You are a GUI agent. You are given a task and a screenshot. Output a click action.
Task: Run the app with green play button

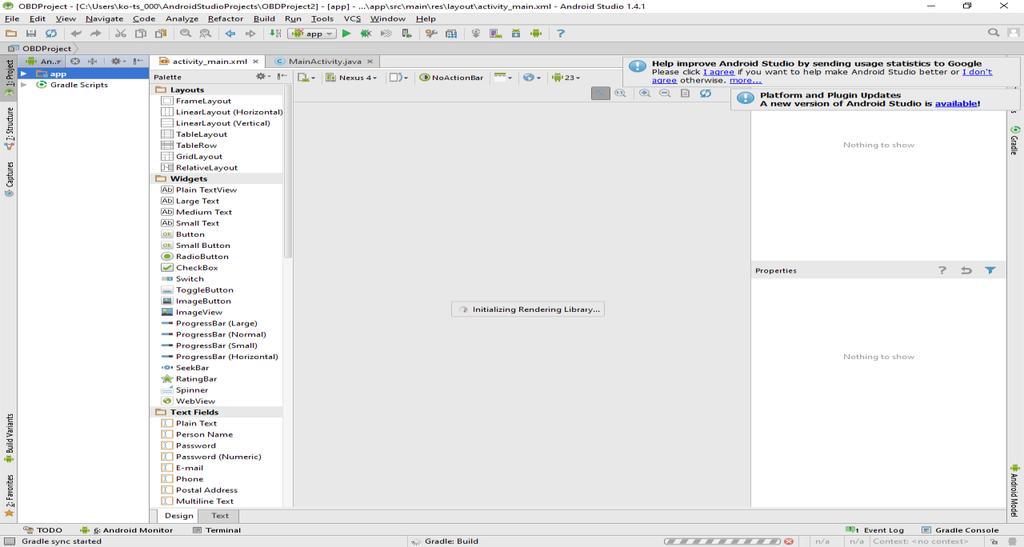[346, 33]
